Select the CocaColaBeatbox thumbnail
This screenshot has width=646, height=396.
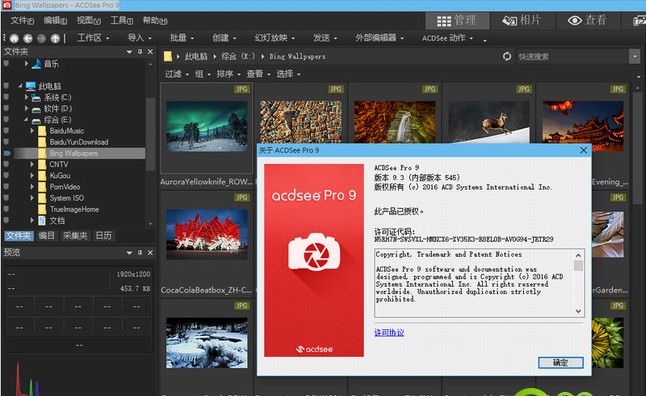(207, 235)
